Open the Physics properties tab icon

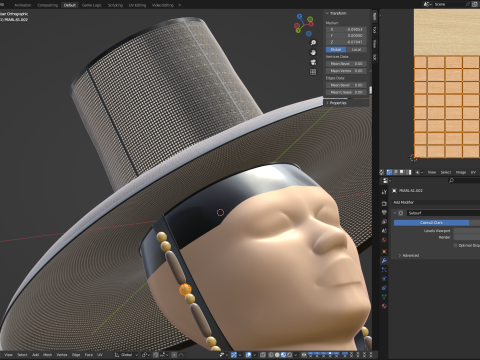click(x=384, y=279)
